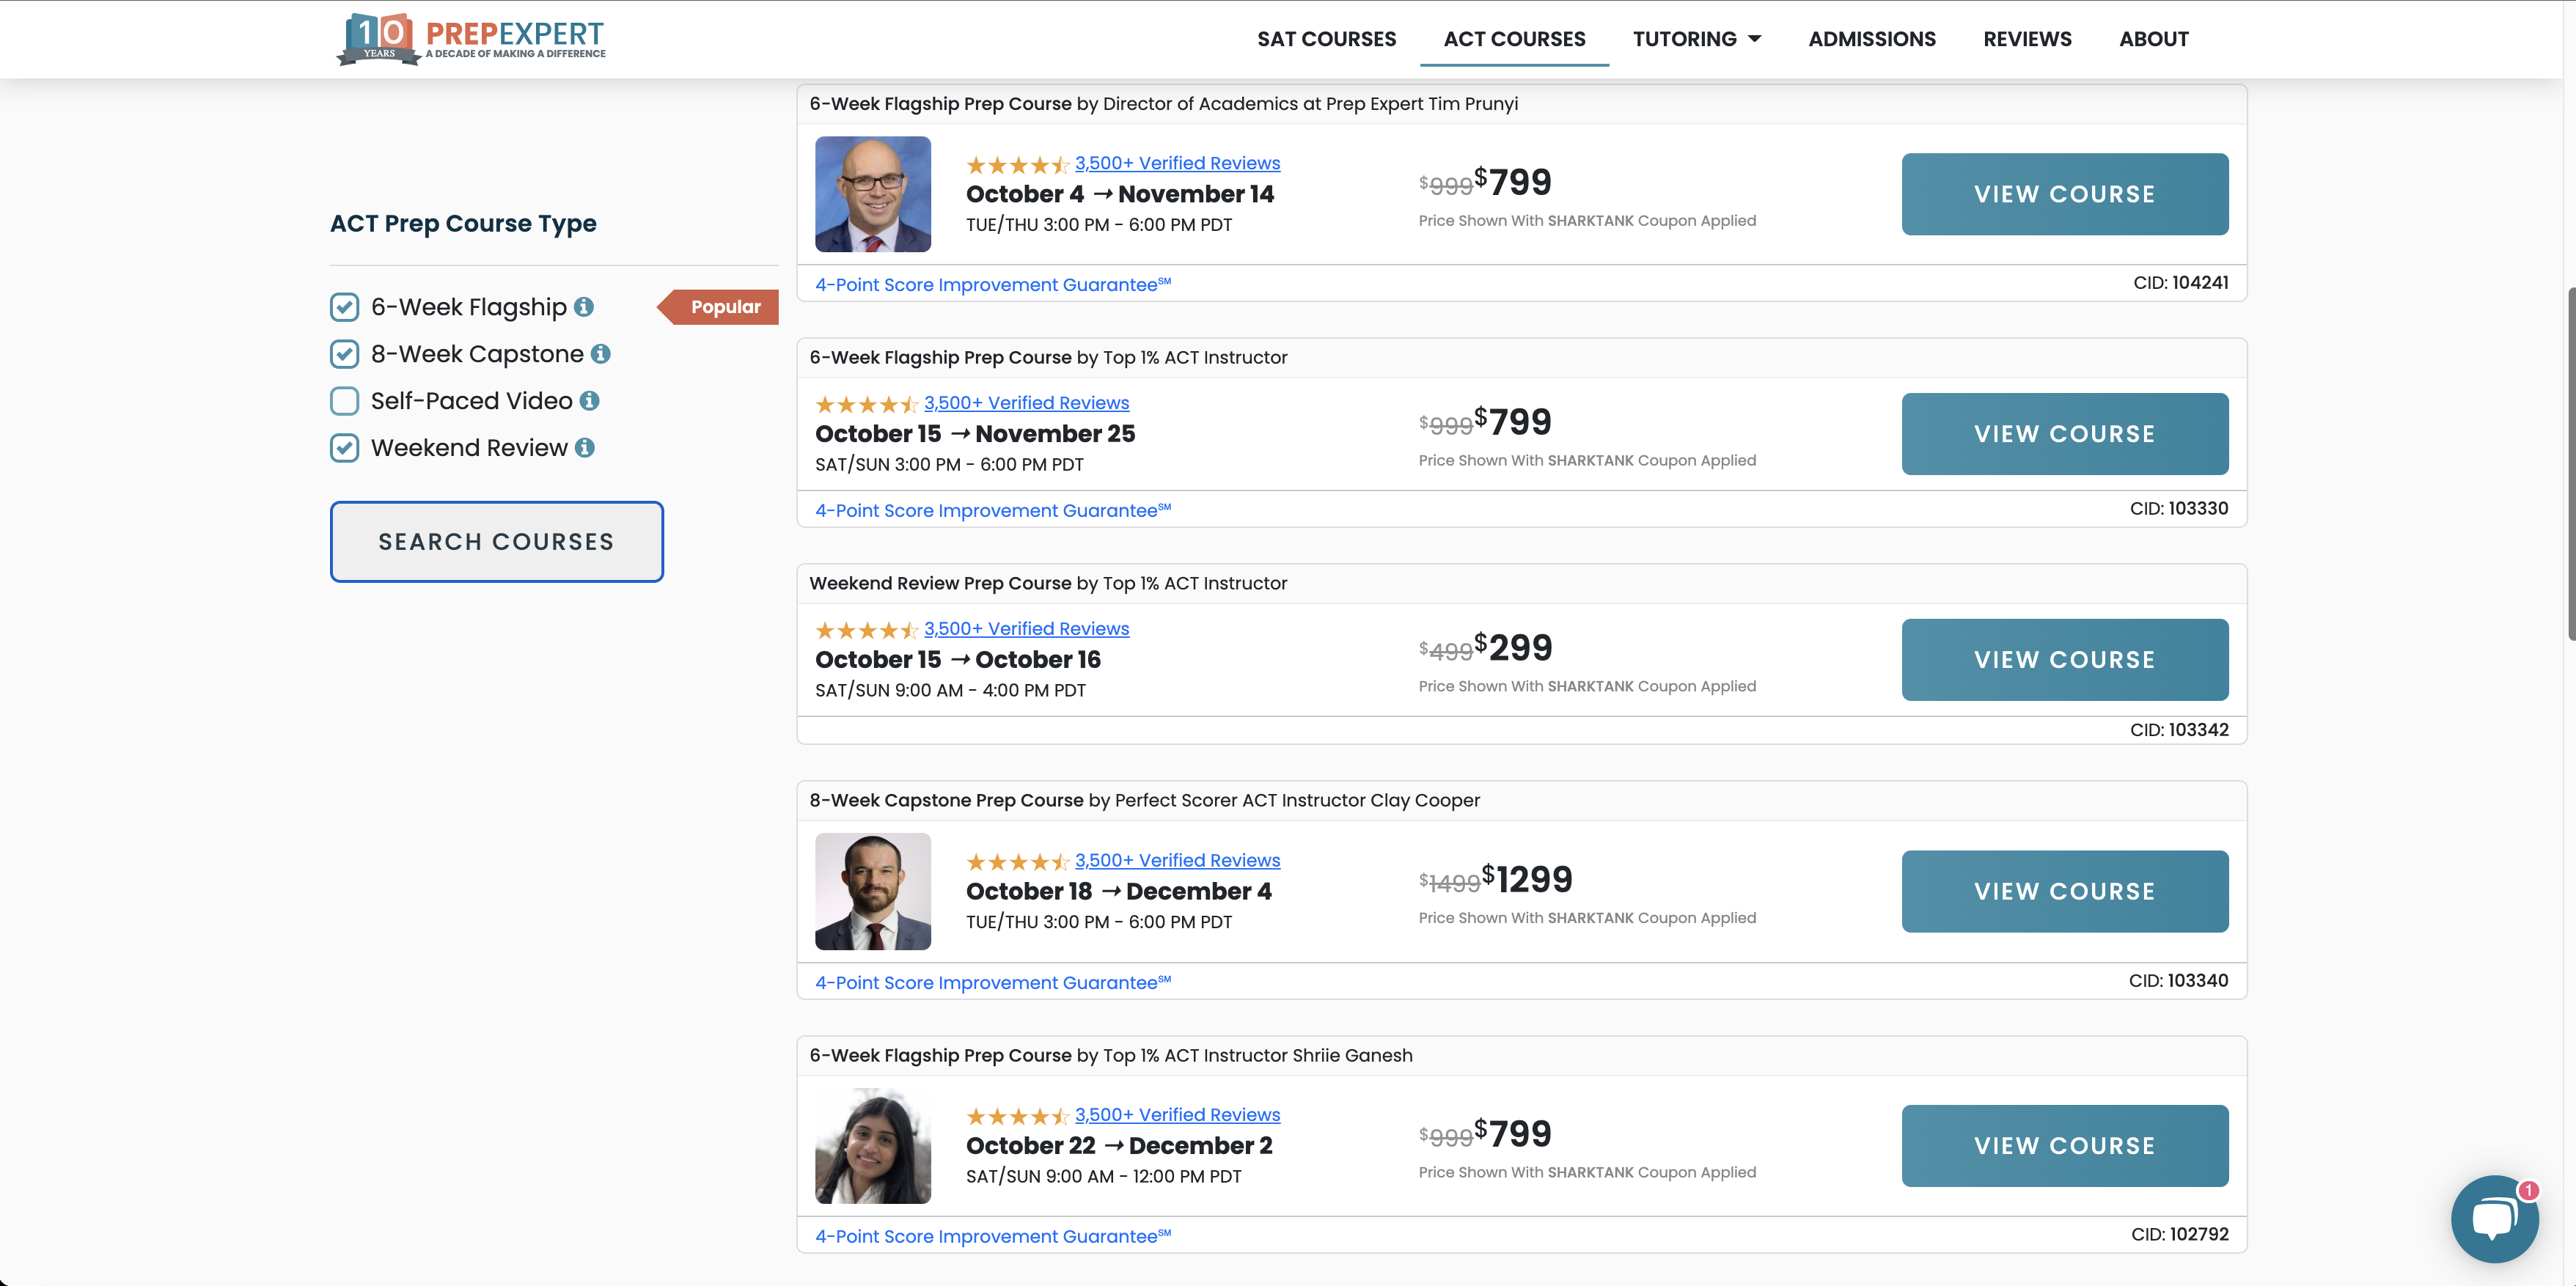Click info icon beside 8-Week Capstone
2576x1286 pixels.
click(600, 354)
